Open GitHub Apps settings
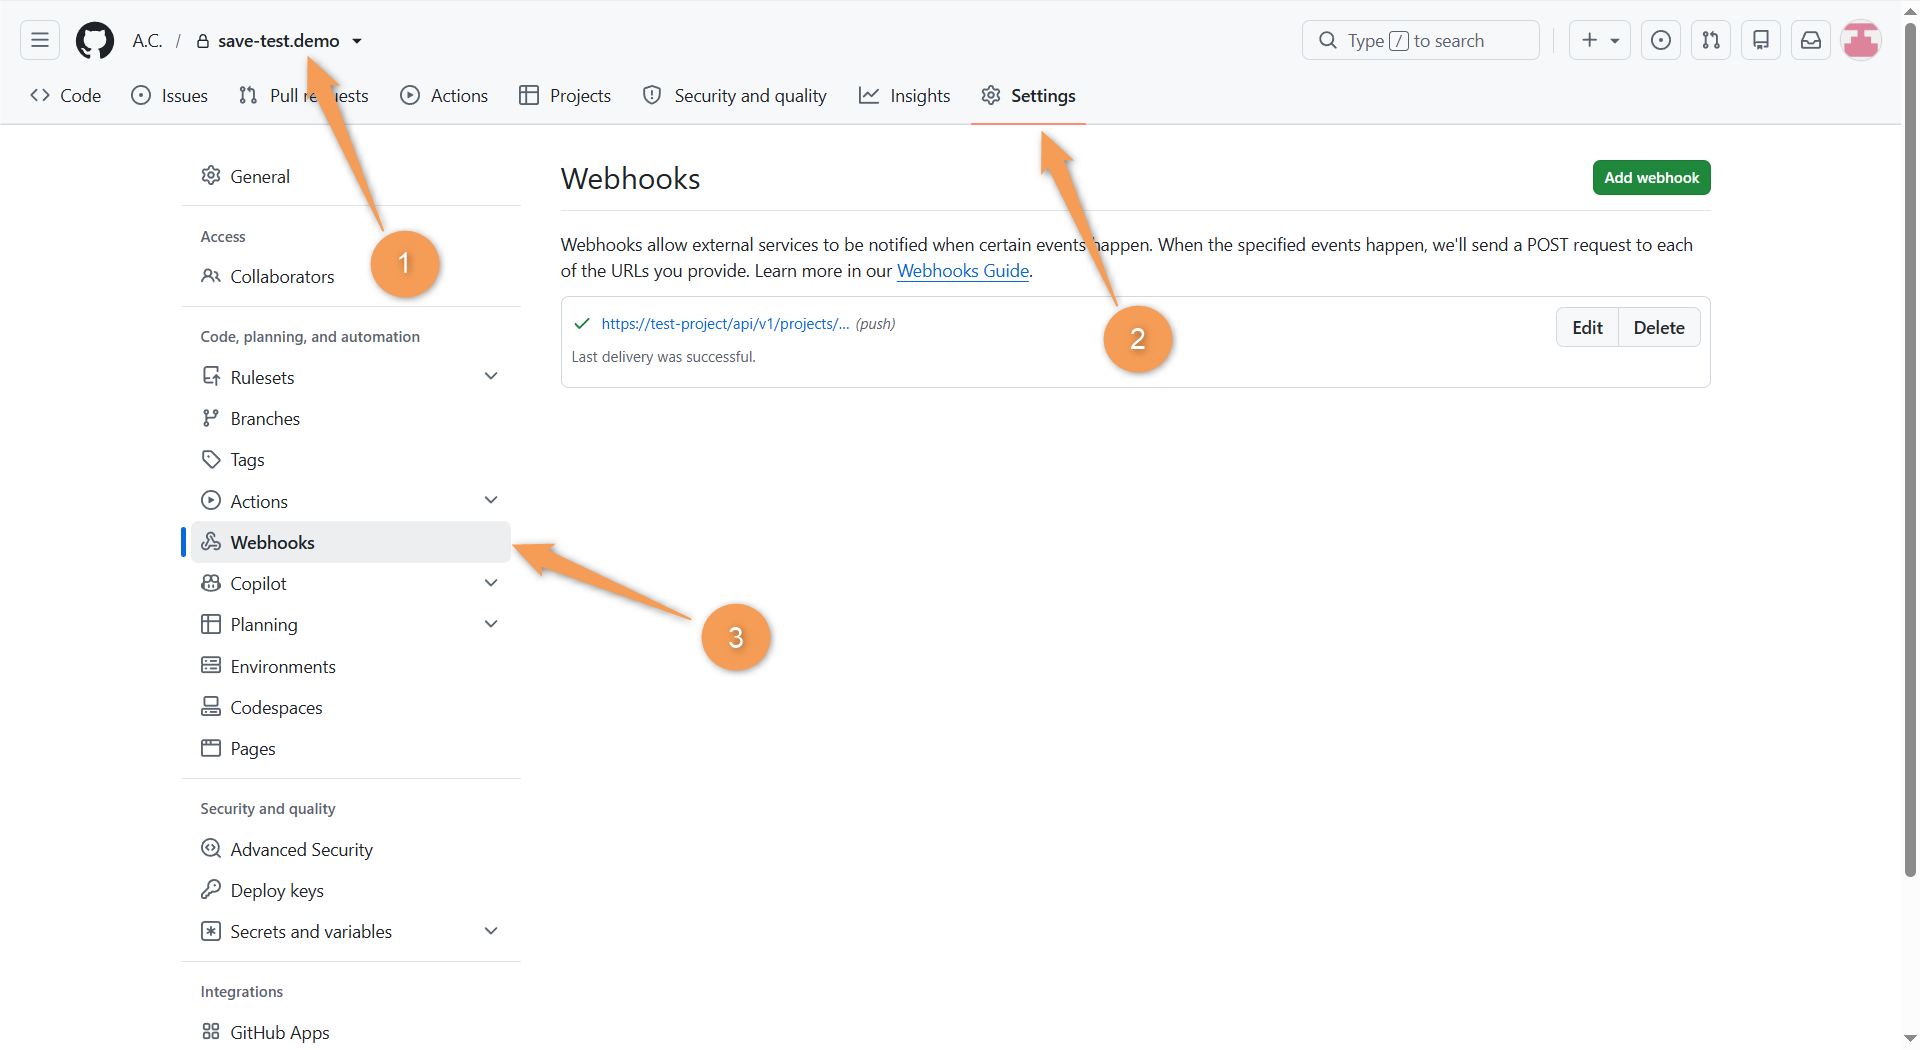The width and height of the screenshot is (1920, 1050). [x=350, y=1032]
